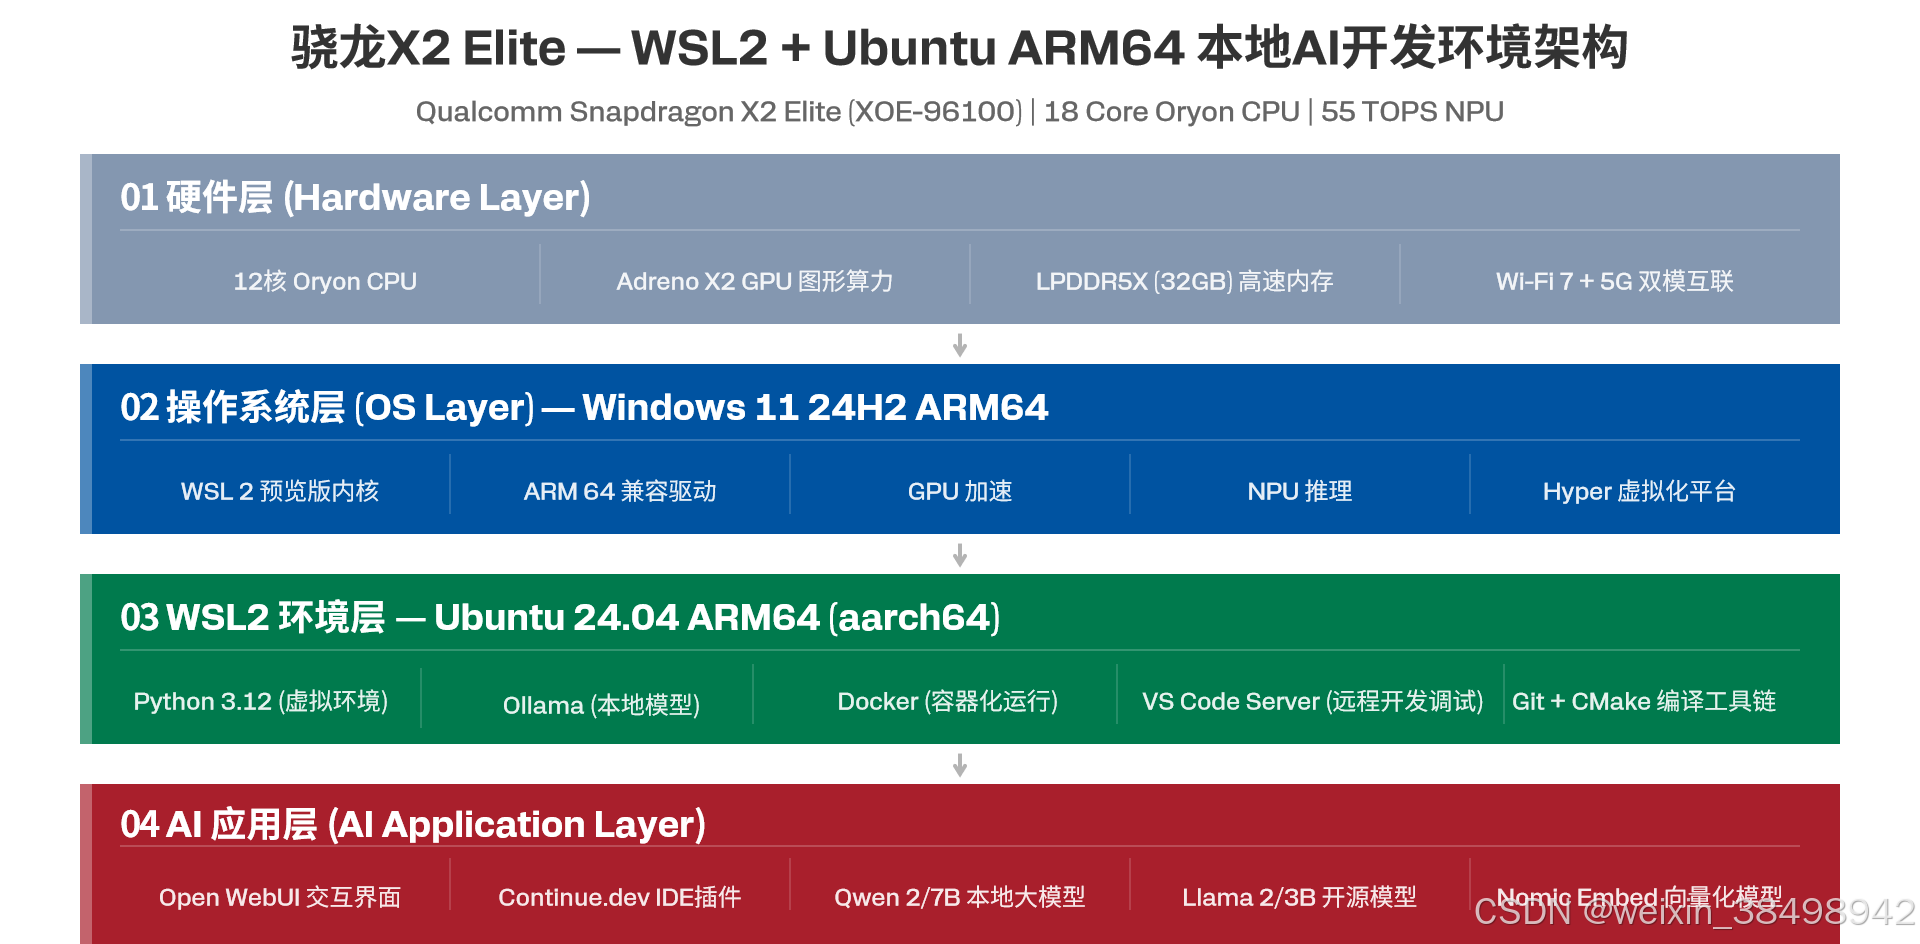Click 'Git + CMake 编译工具链' cell
Viewport: 1920px width, 944px height.
pyautogui.click(x=1644, y=701)
